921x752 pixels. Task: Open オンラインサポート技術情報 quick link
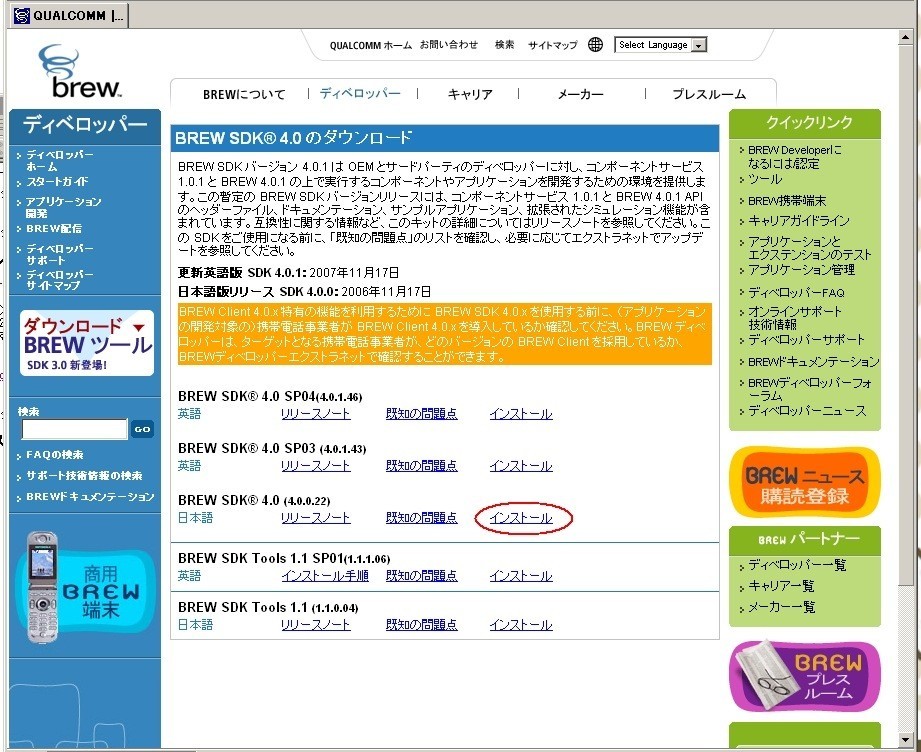coord(795,318)
